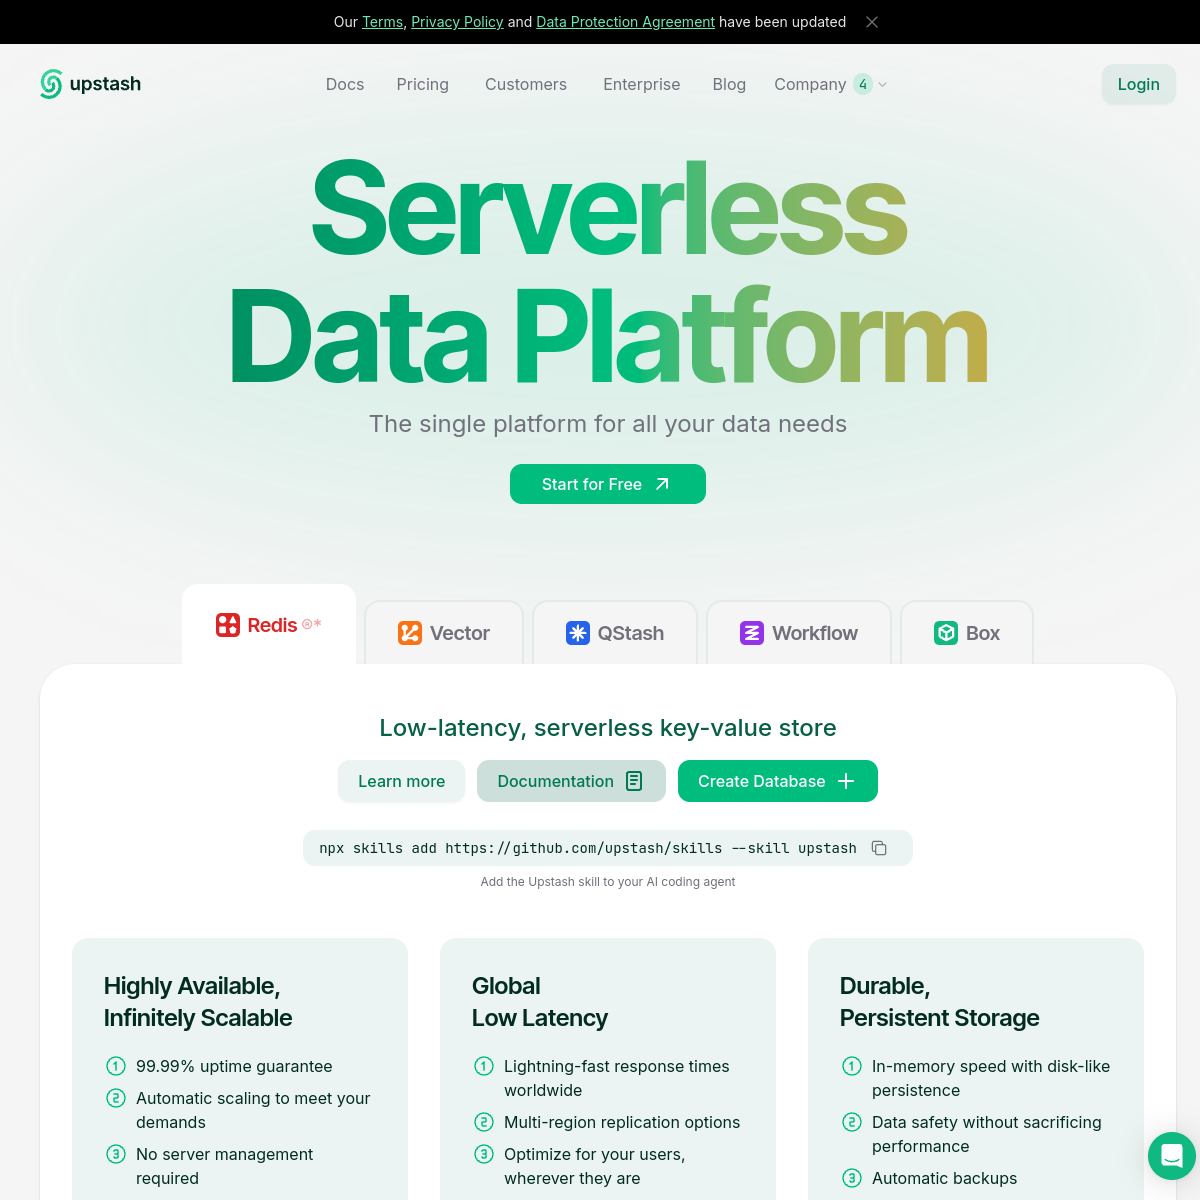Click the Upstash logo
Image resolution: width=1200 pixels, height=1200 pixels.
90,84
